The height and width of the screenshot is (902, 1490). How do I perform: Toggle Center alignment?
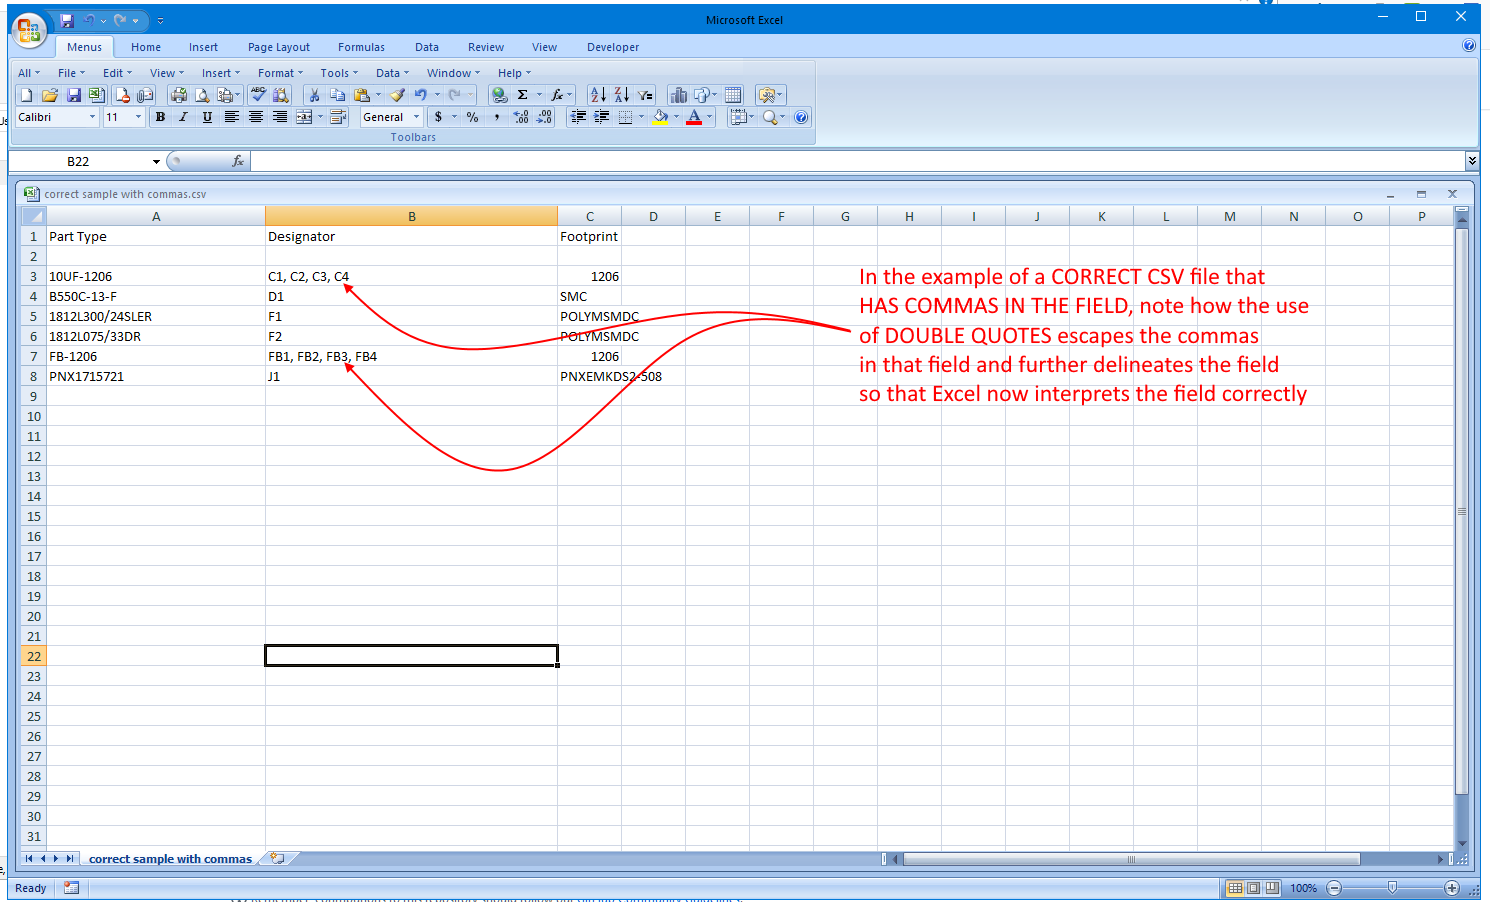pyautogui.click(x=256, y=117)
